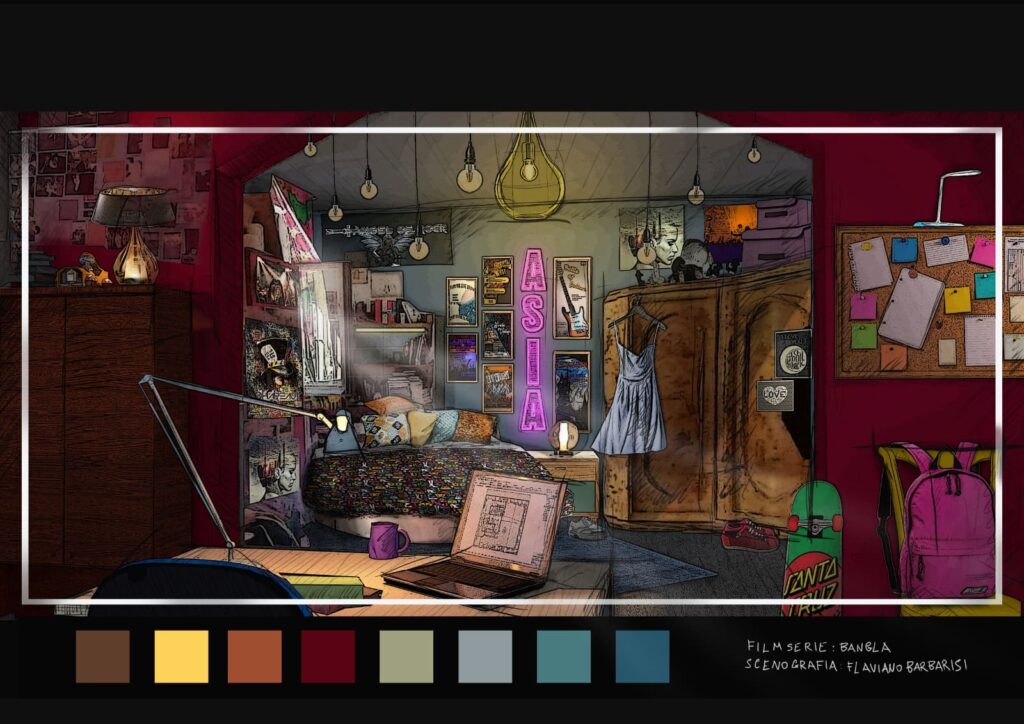The width and height of the screenshot is (1024, 724).
Task: Click the dark crimson red swatch
Action: click(x=328, y=656)
